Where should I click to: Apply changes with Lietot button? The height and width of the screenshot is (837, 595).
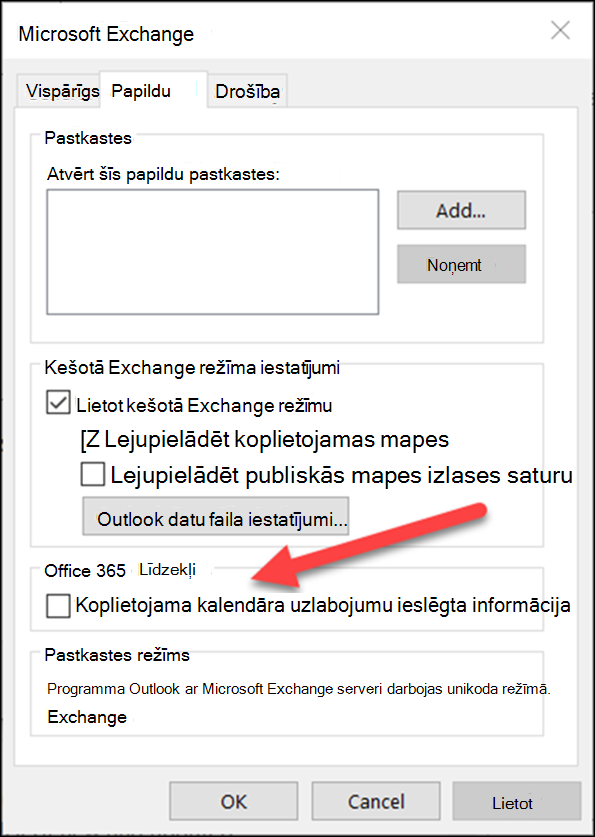pyautogui.click(x=517, y=801)
